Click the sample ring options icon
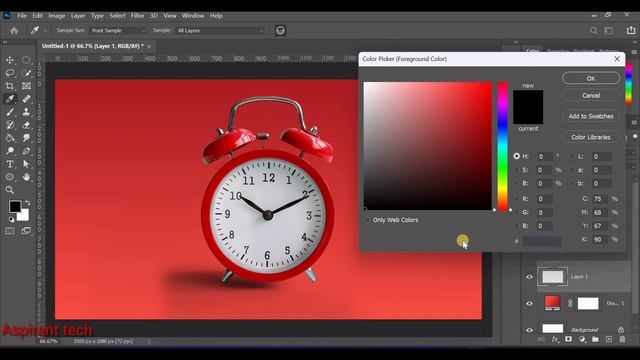 click(x=280, y=31)
